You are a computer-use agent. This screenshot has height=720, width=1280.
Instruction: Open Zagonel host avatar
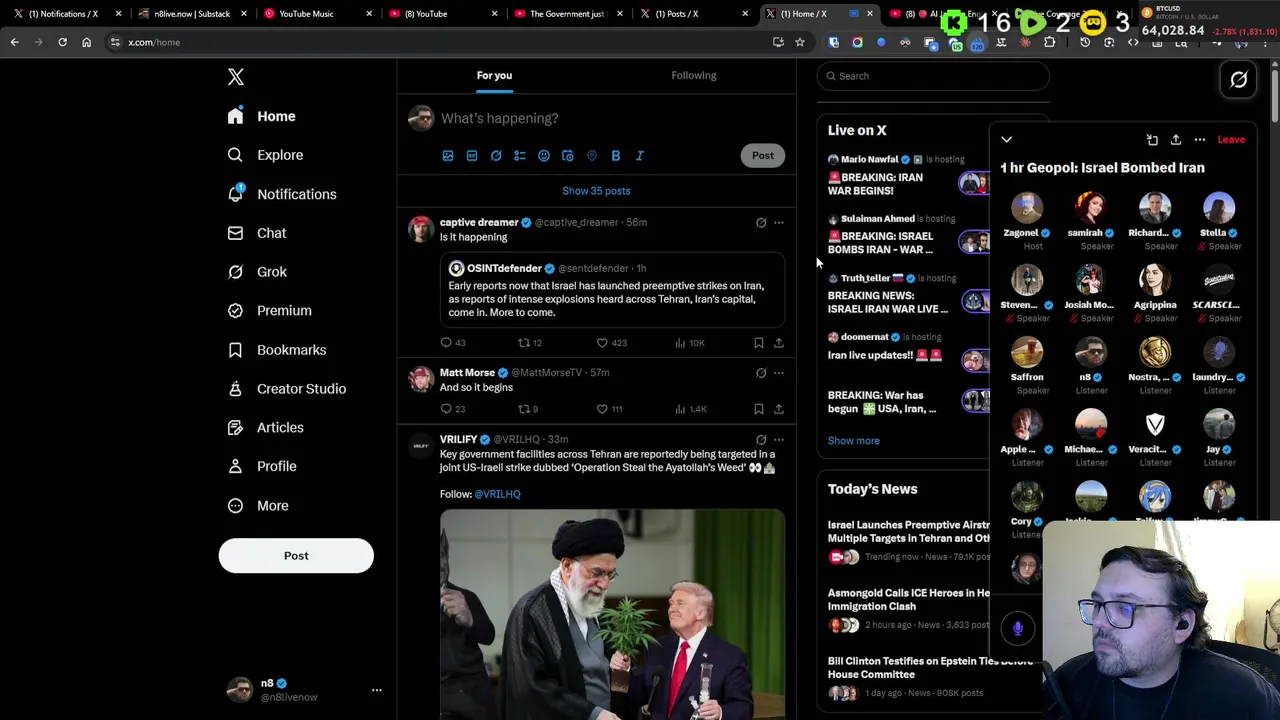pyautogui.click(x=1027, y=208)
